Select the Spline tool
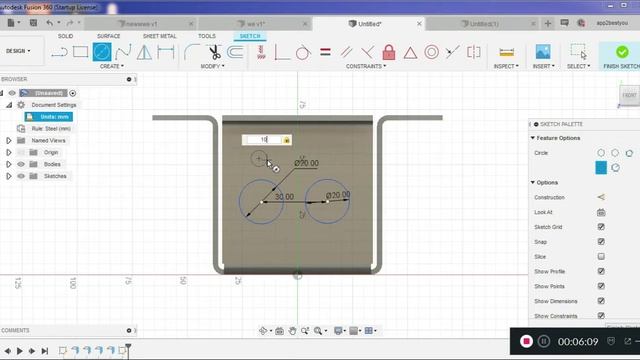This screenshot has height=360, width=640. [x=123, y=52]
